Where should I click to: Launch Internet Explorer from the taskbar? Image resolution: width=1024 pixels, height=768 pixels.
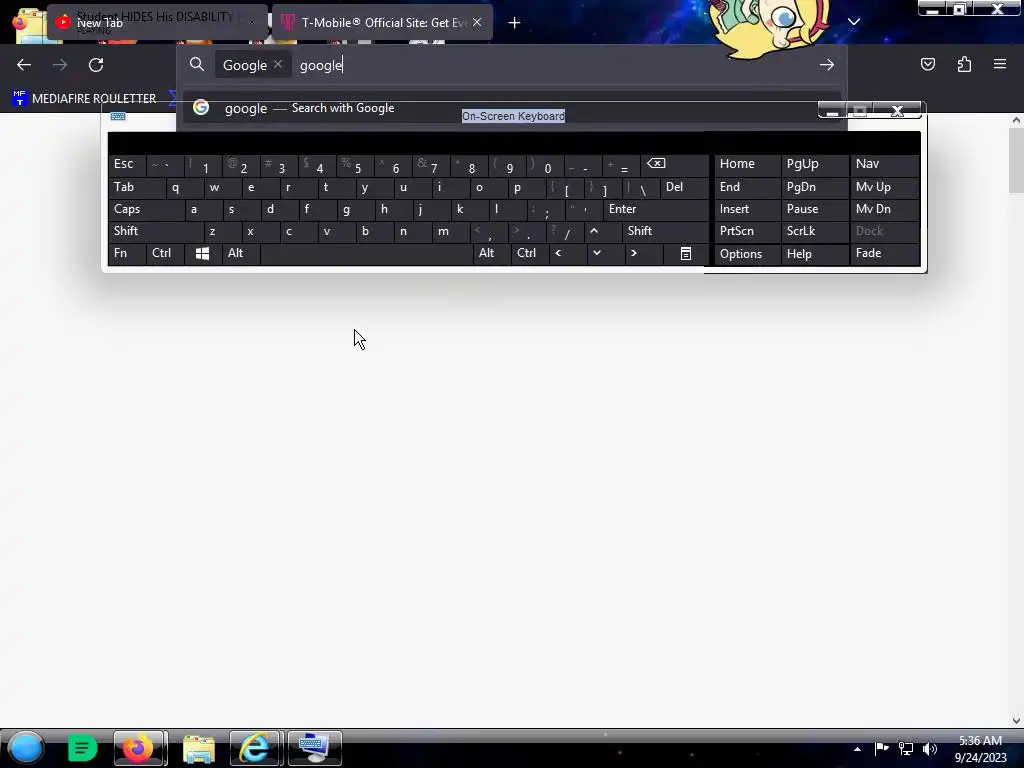coord(255,748)
